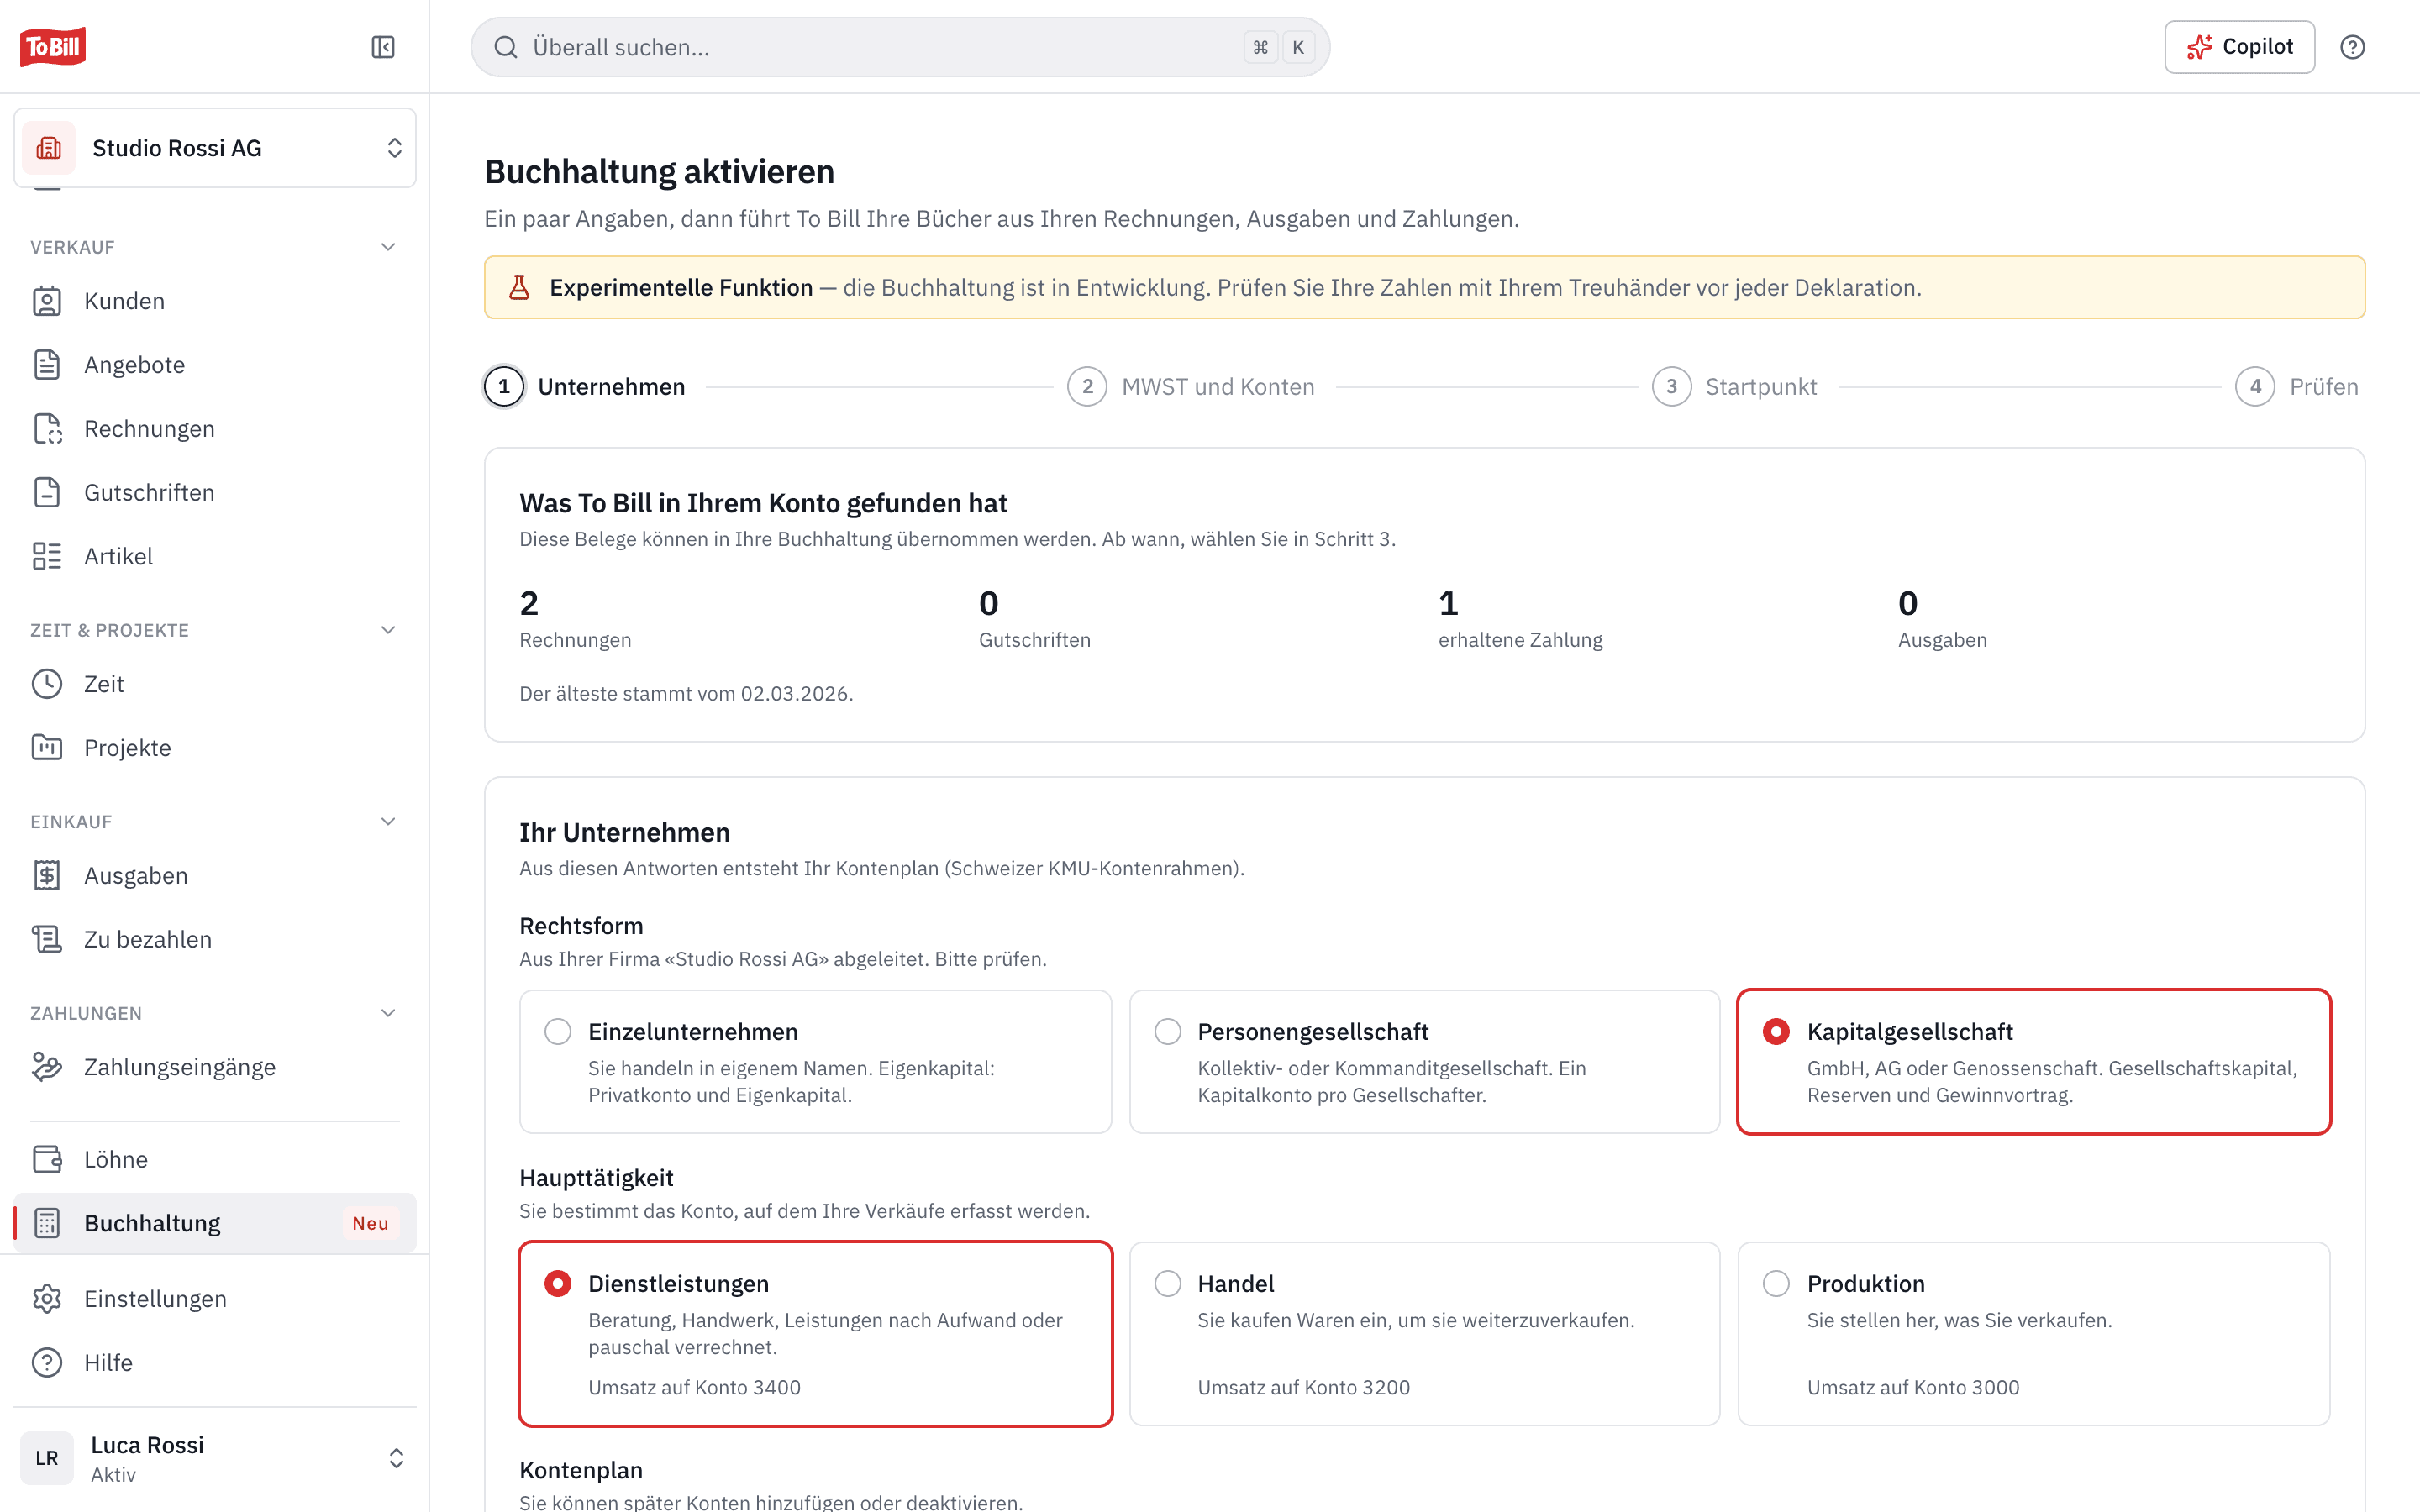Open Ausgaben receipt icon
Viewport: 2420px width, 1512px height.
tap(47, 876)
